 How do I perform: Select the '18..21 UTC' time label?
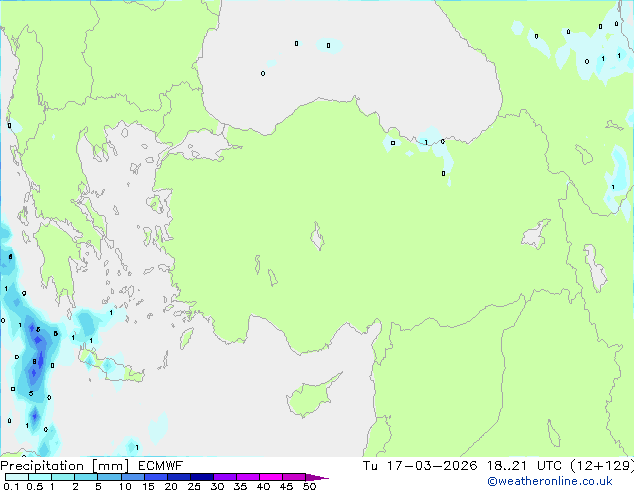pos(524,466)
